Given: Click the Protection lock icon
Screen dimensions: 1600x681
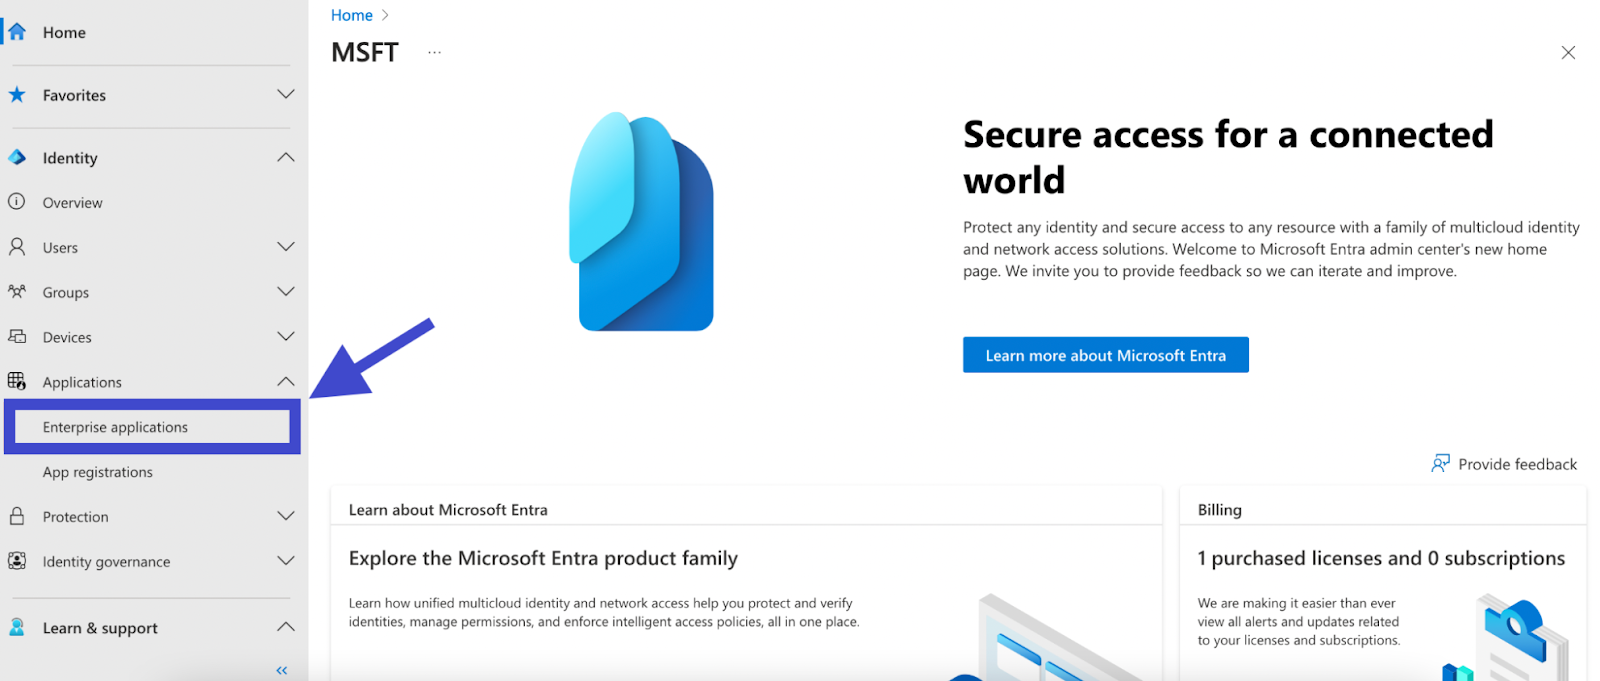Looking at the screenshot, I should pos(17,517).
